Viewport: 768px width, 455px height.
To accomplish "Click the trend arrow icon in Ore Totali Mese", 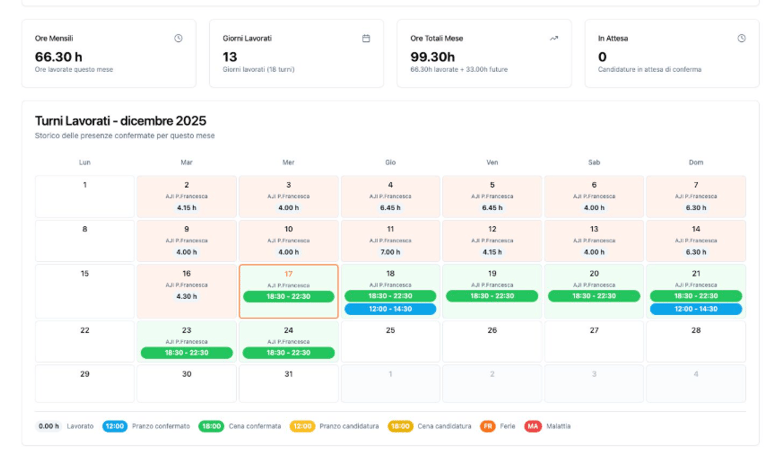I will pos(554,38).
